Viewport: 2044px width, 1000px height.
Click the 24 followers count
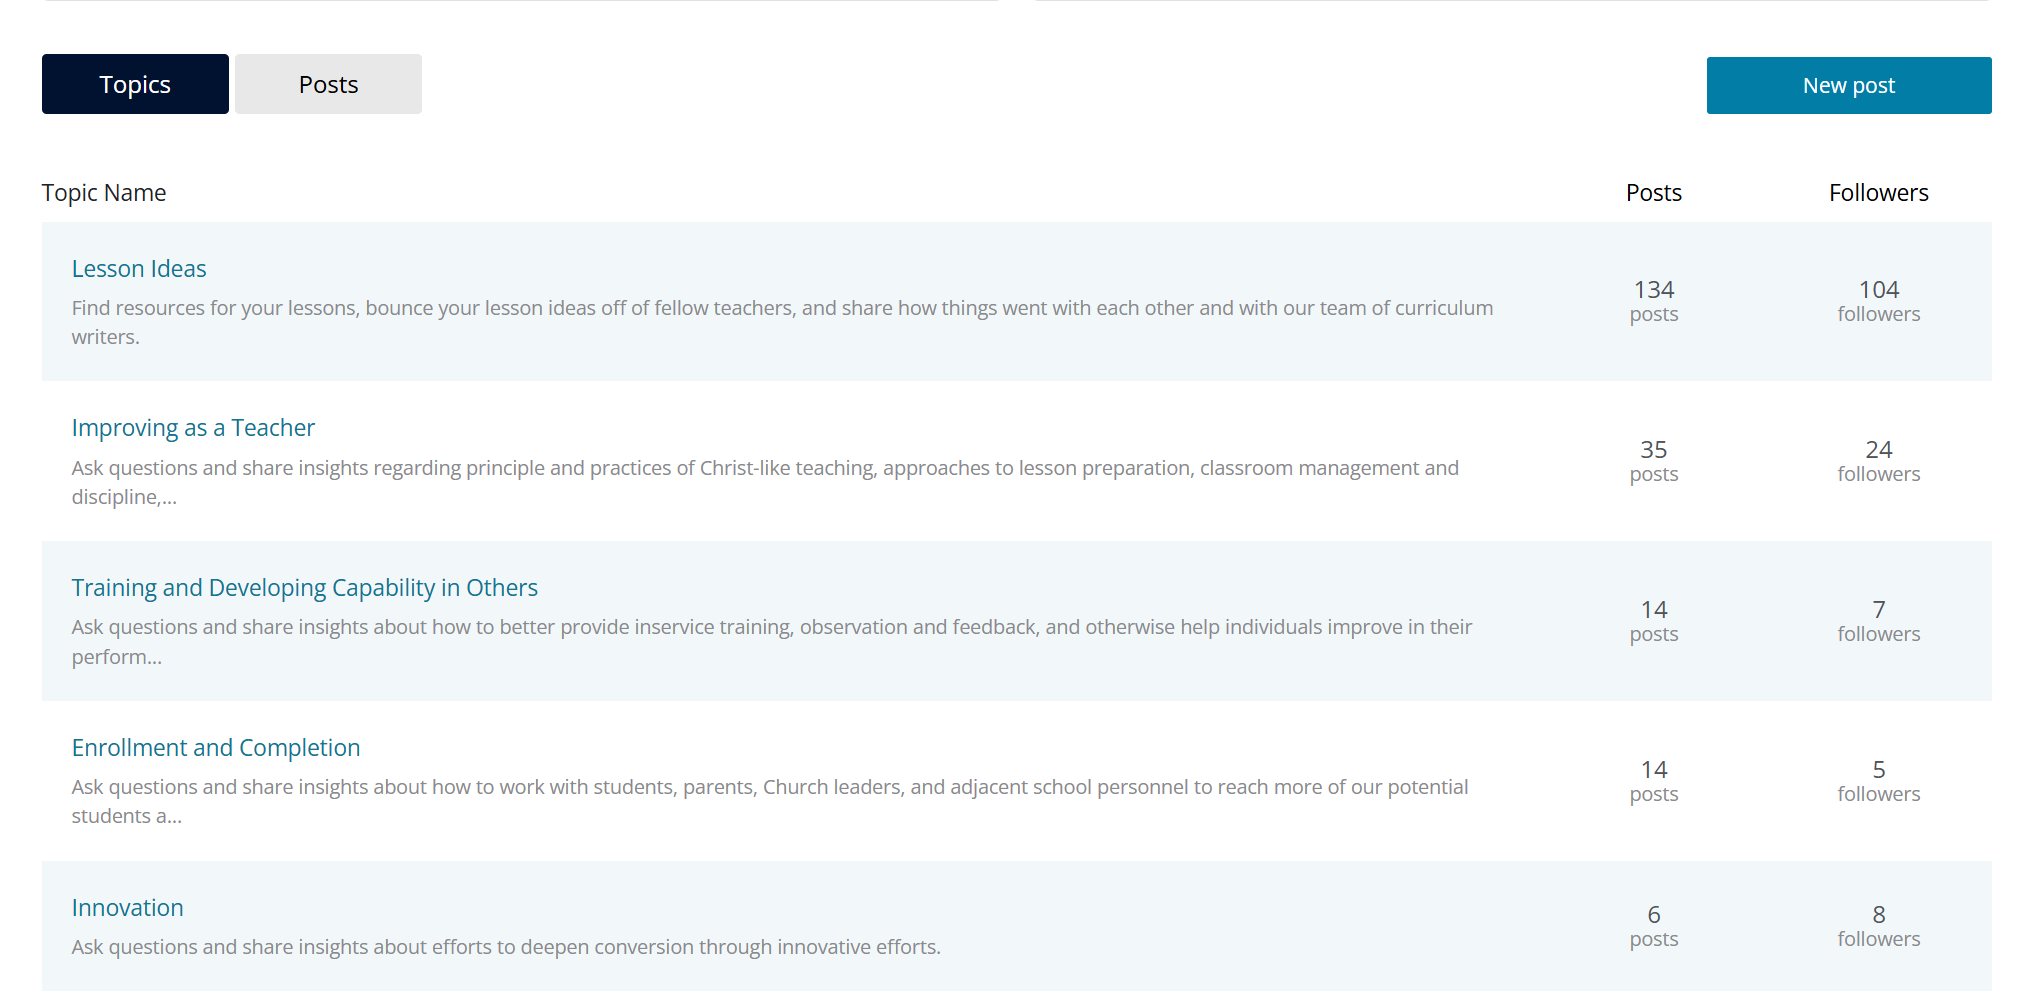1878,460
